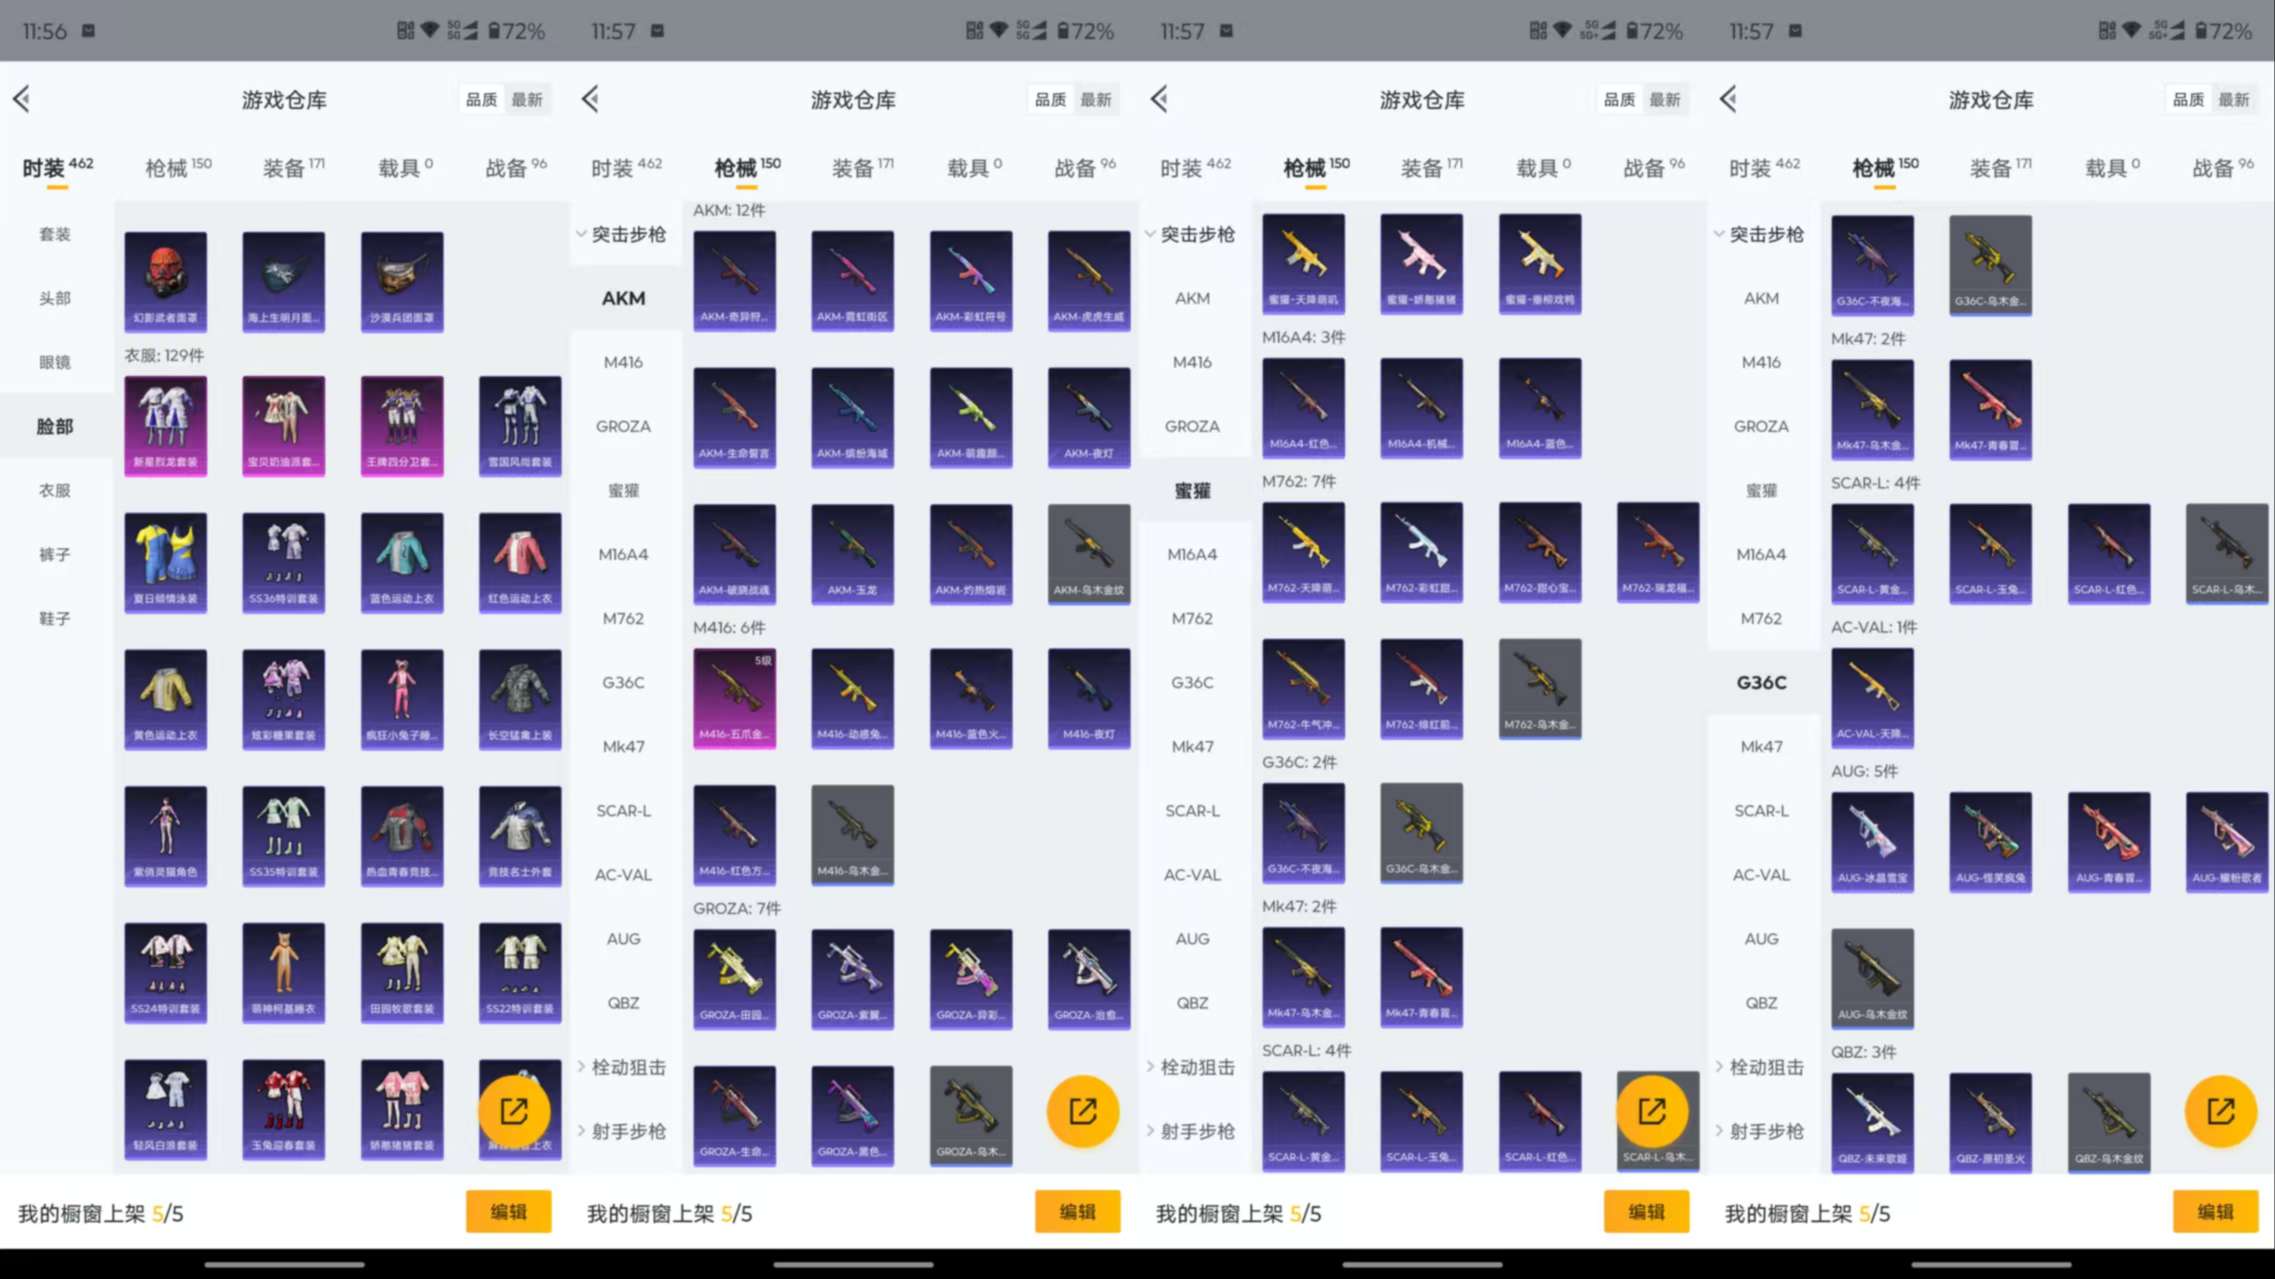The image size is (2275, 1279).
Task: Select the 幻影武者面罩 mask item
Action: [165, 280]
